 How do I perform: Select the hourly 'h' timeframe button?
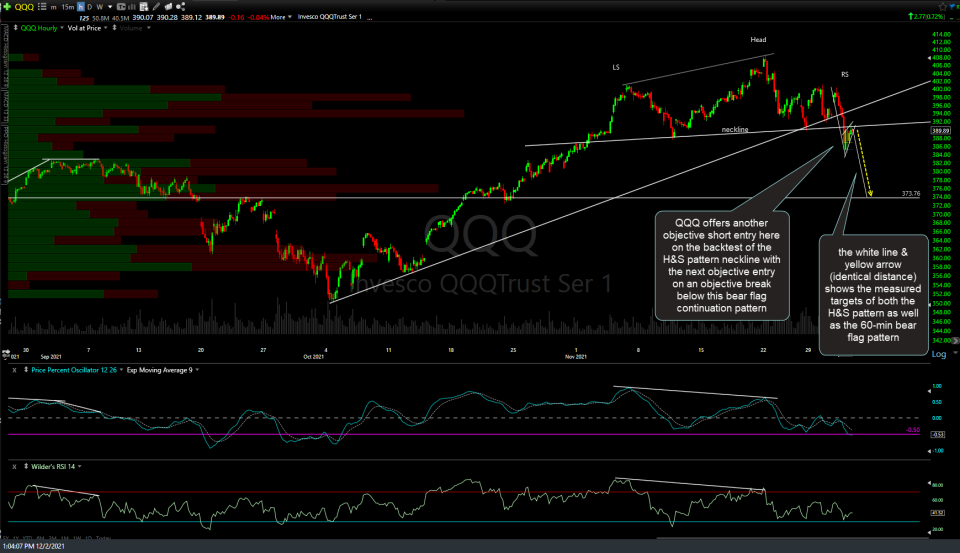(81, 7)
